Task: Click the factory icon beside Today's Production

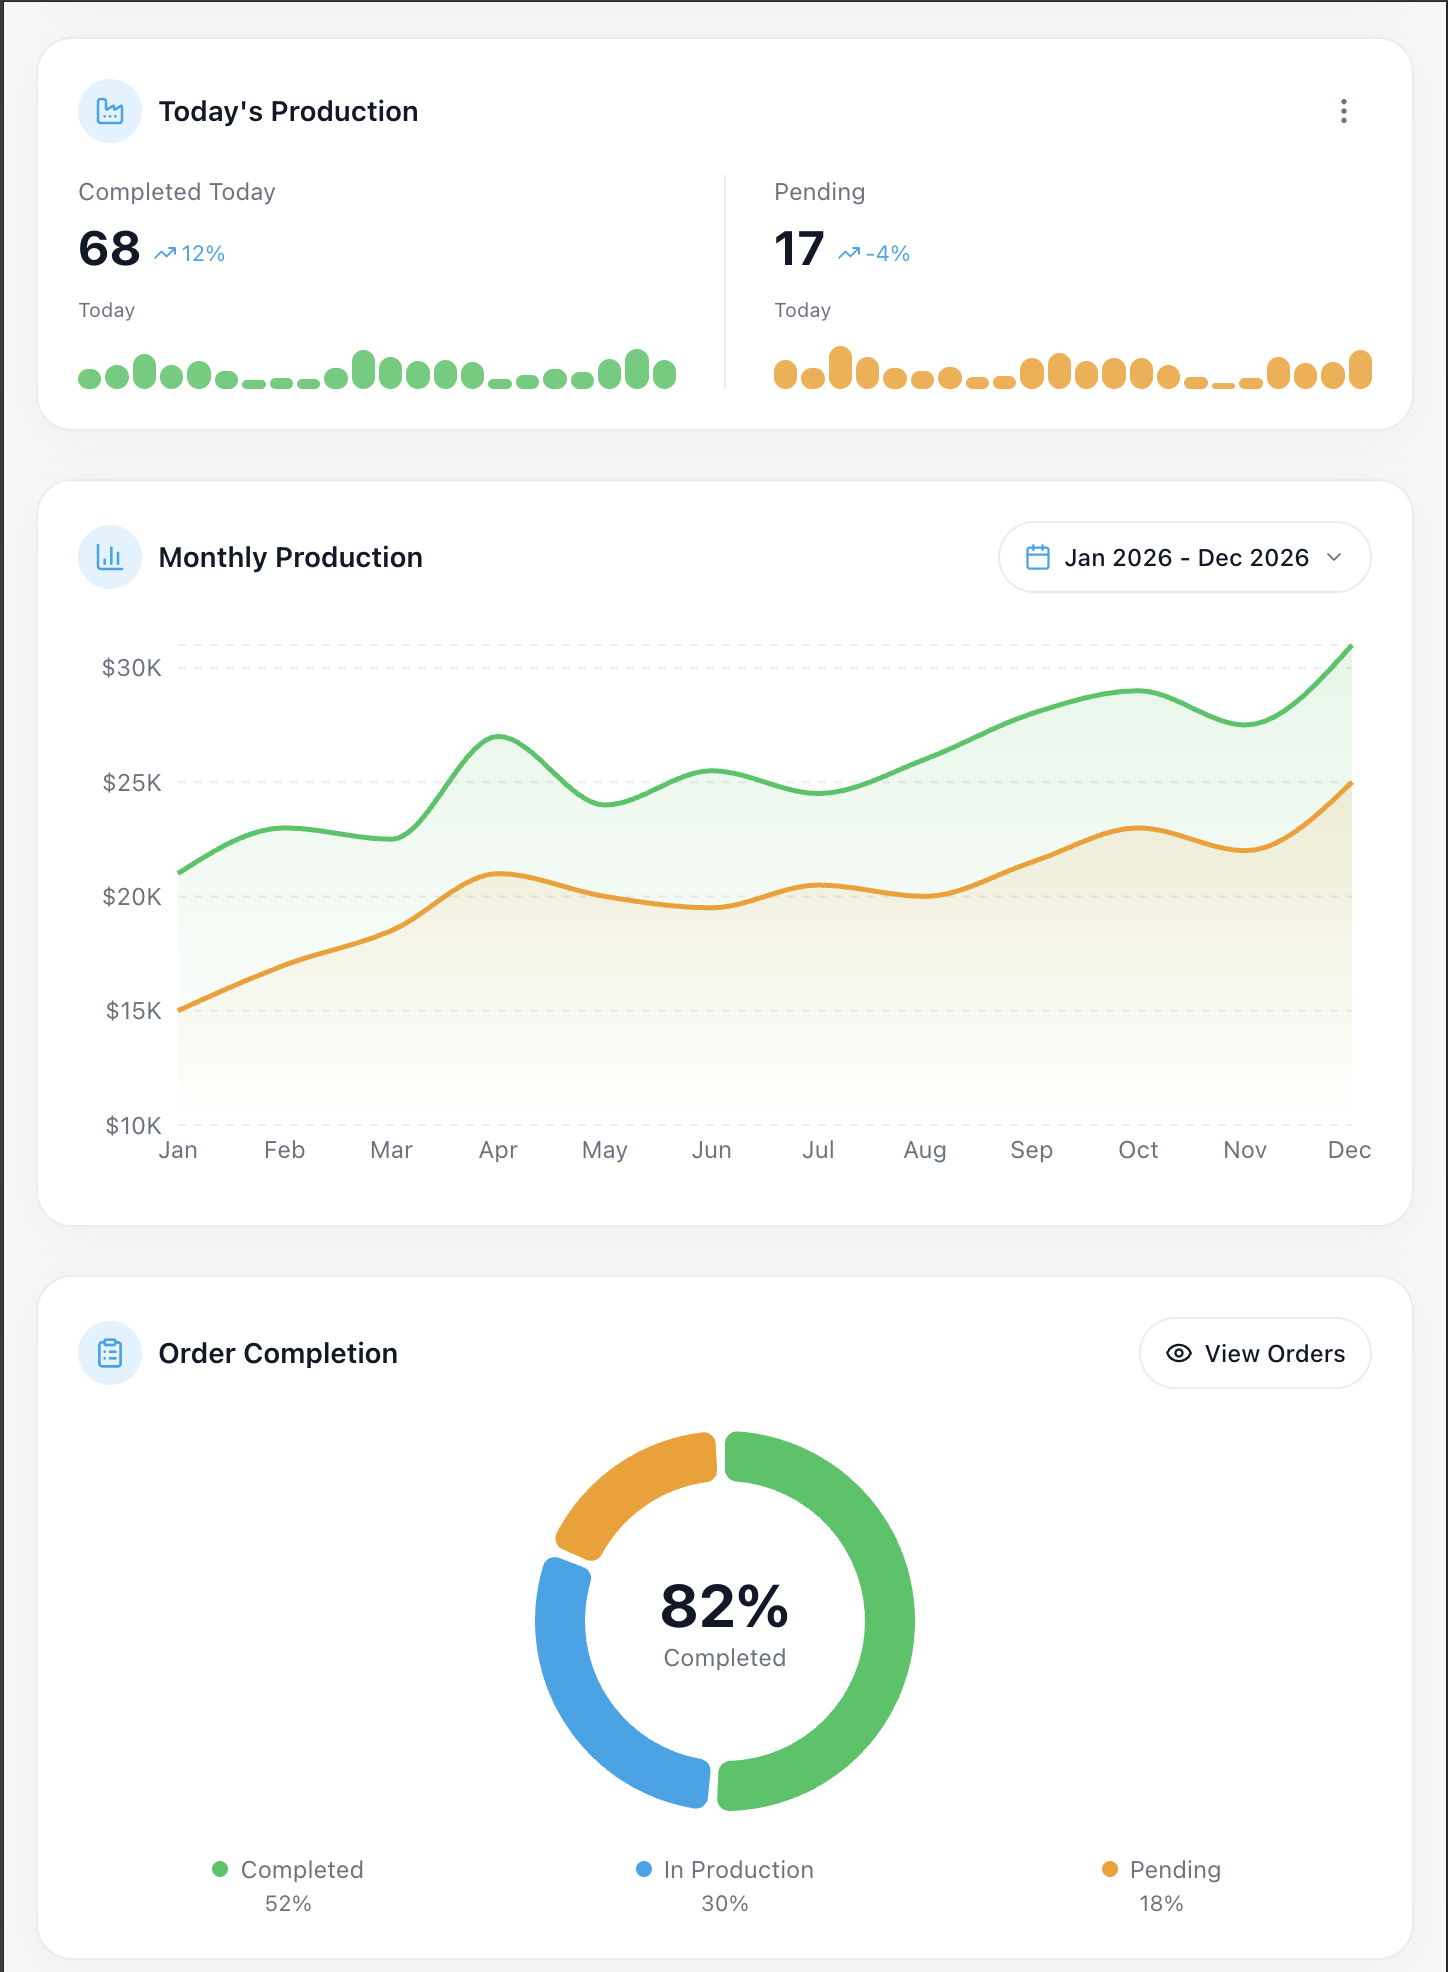Action: coord(110,111)
